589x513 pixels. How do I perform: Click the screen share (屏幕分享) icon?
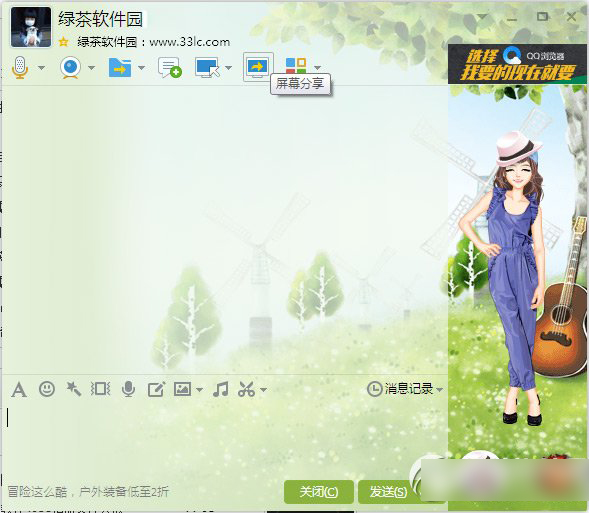point(258,67)
